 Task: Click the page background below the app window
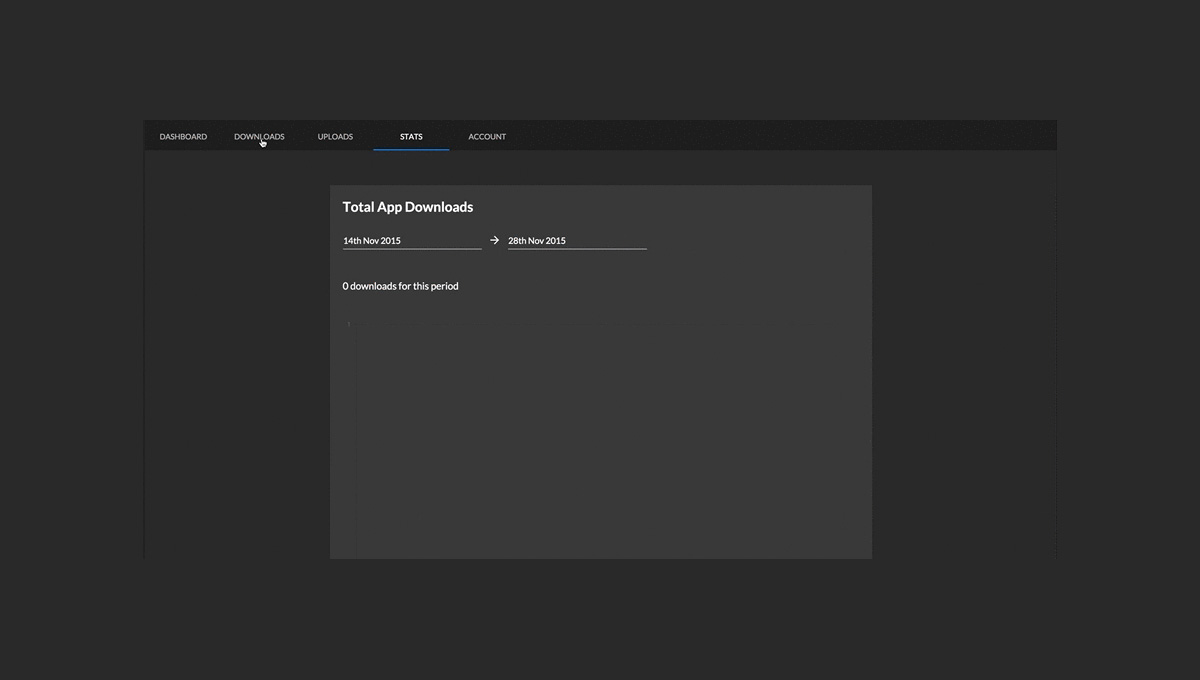[600, 620]
